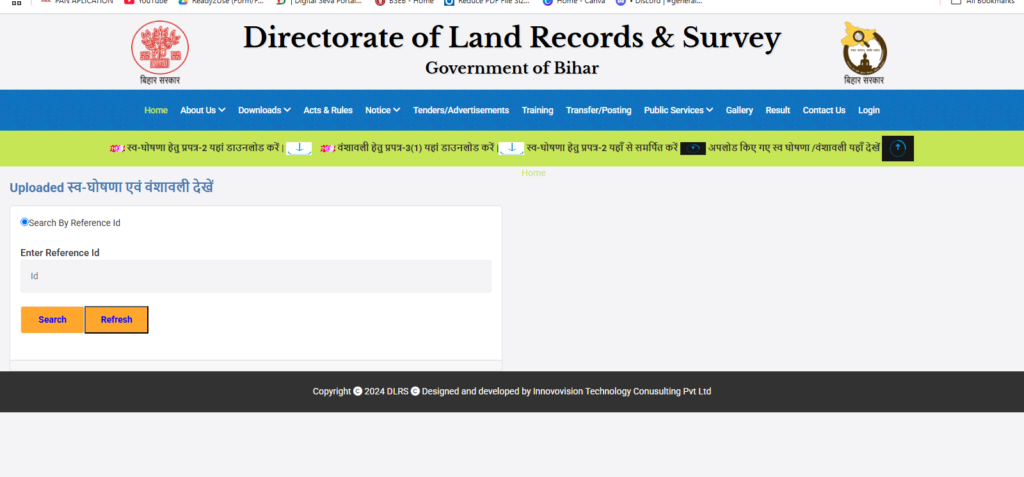Go to Home in the navigation bar
The height and width of the screenshot is (477, 1024).
[x=156, y=110]
